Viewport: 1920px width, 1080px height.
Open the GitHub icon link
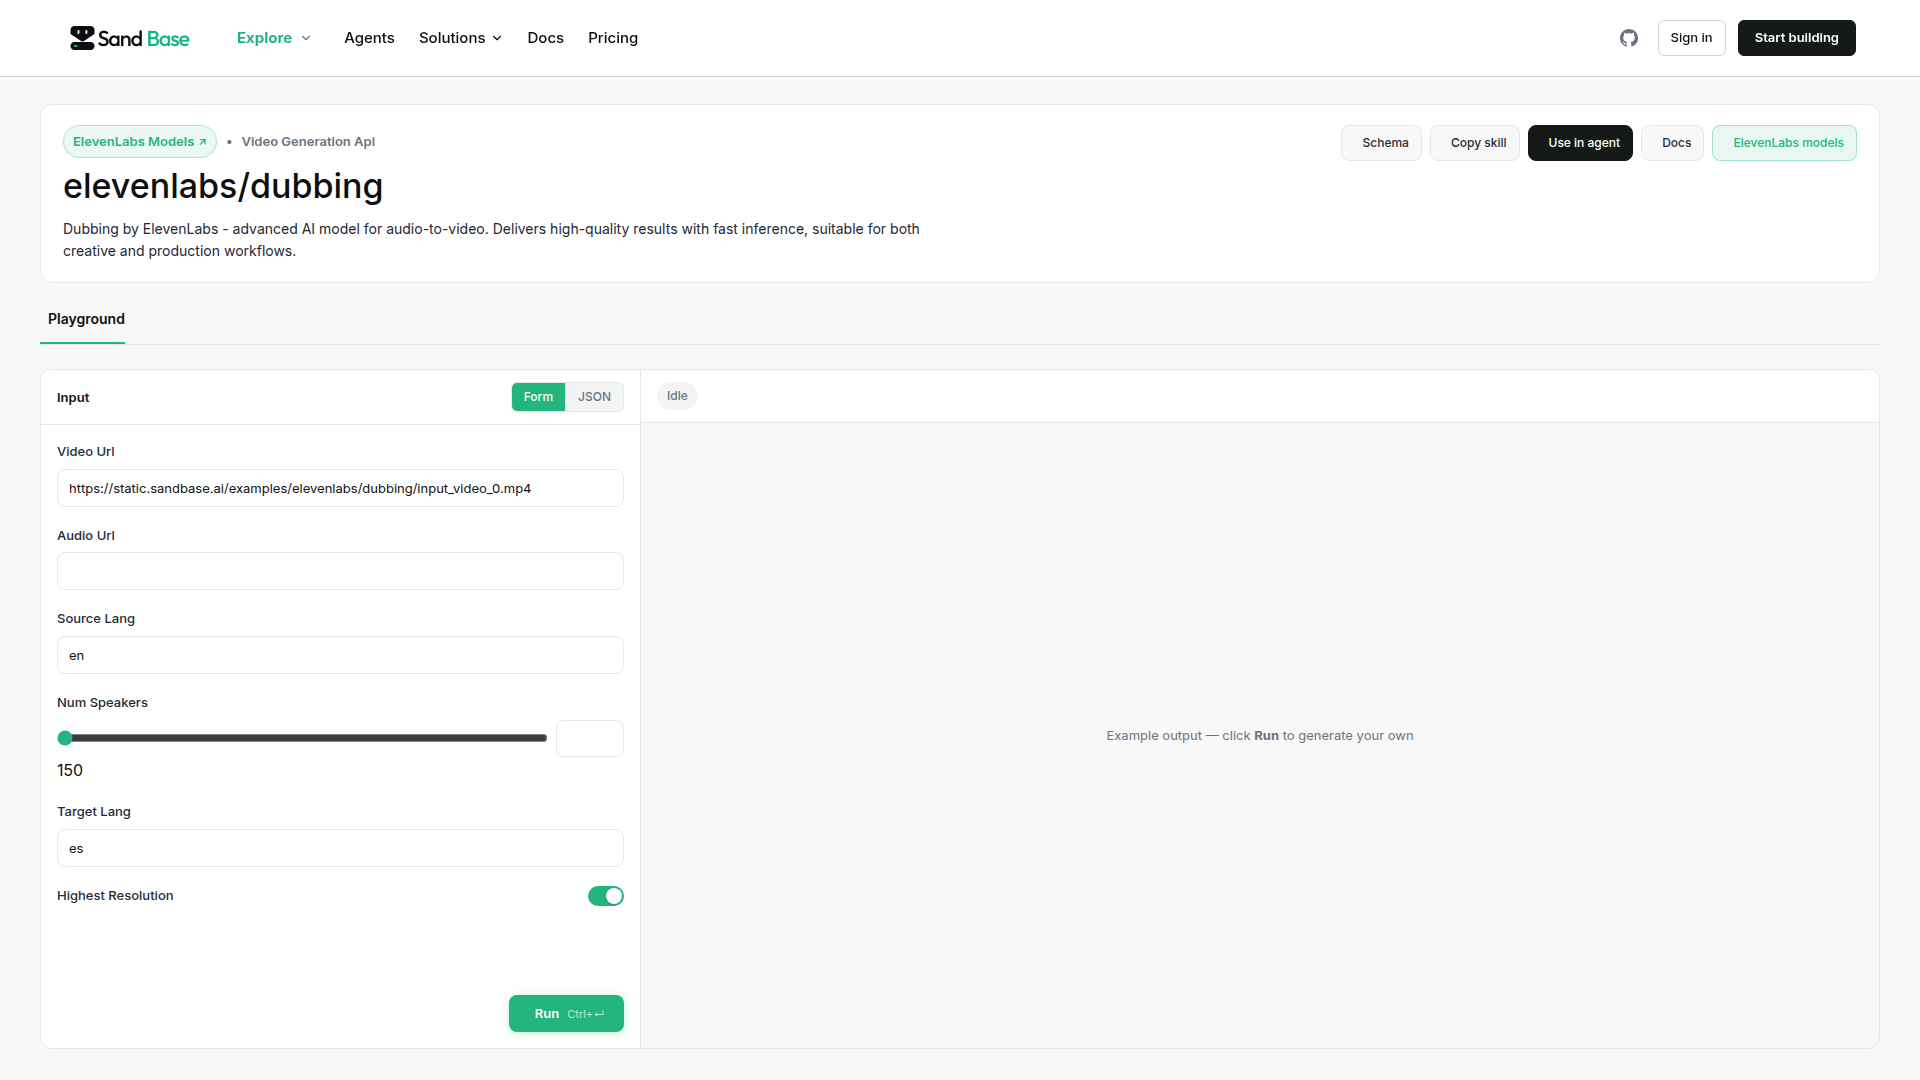click(x=1629, y=38)
